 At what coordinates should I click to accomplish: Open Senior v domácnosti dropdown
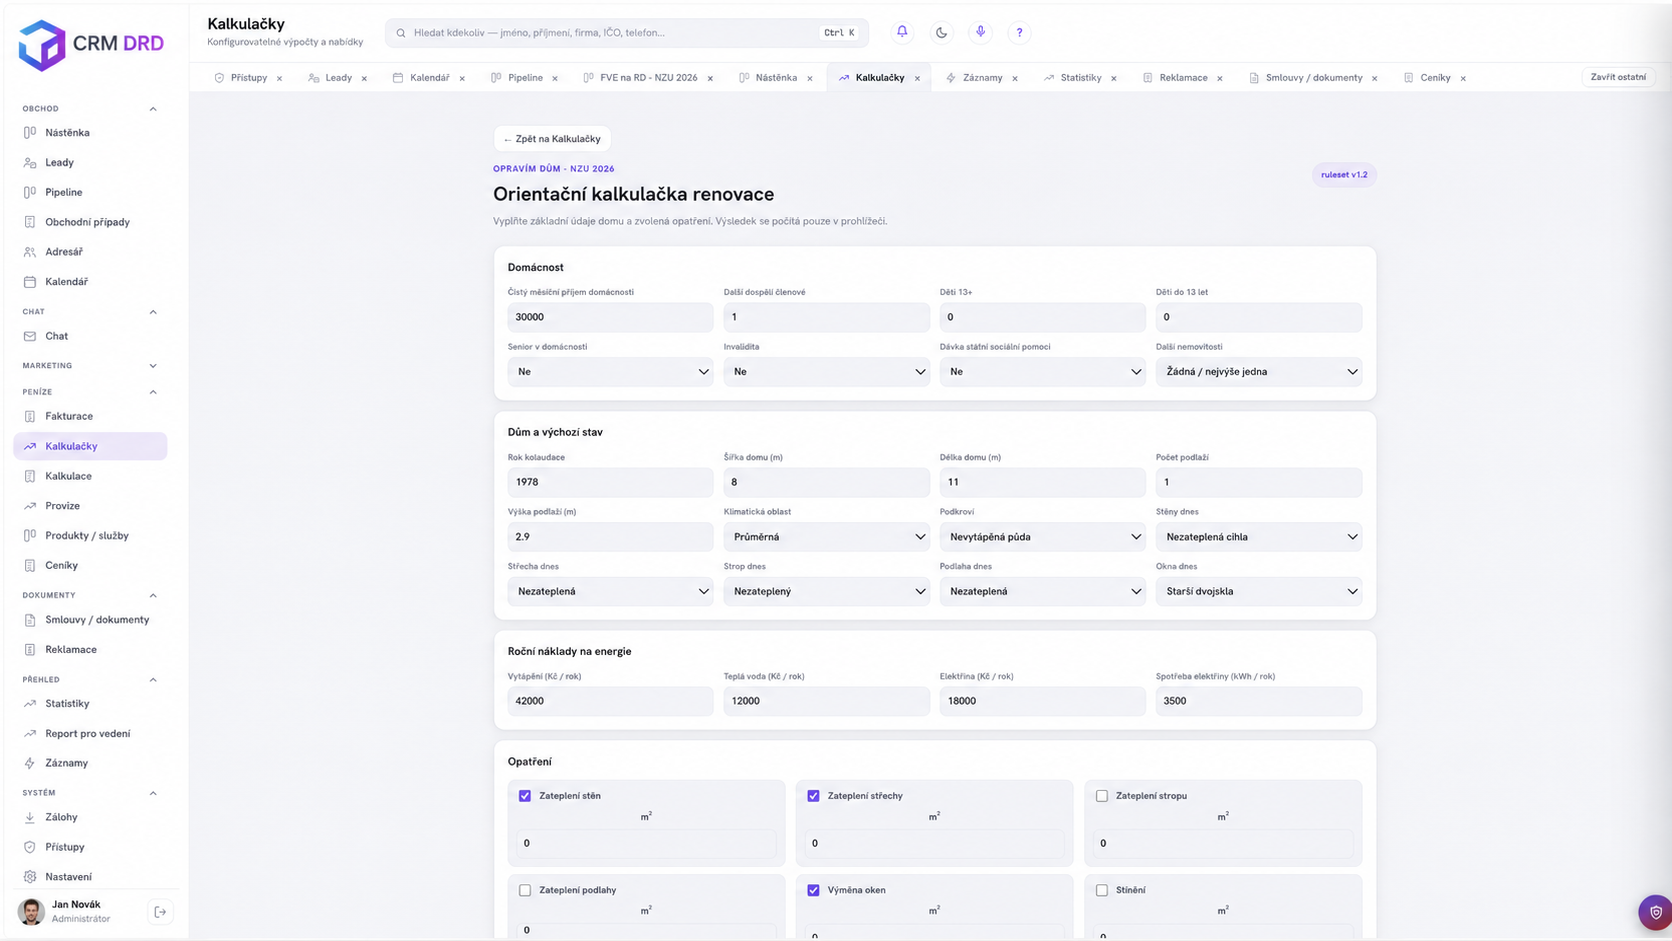point(610,372)
